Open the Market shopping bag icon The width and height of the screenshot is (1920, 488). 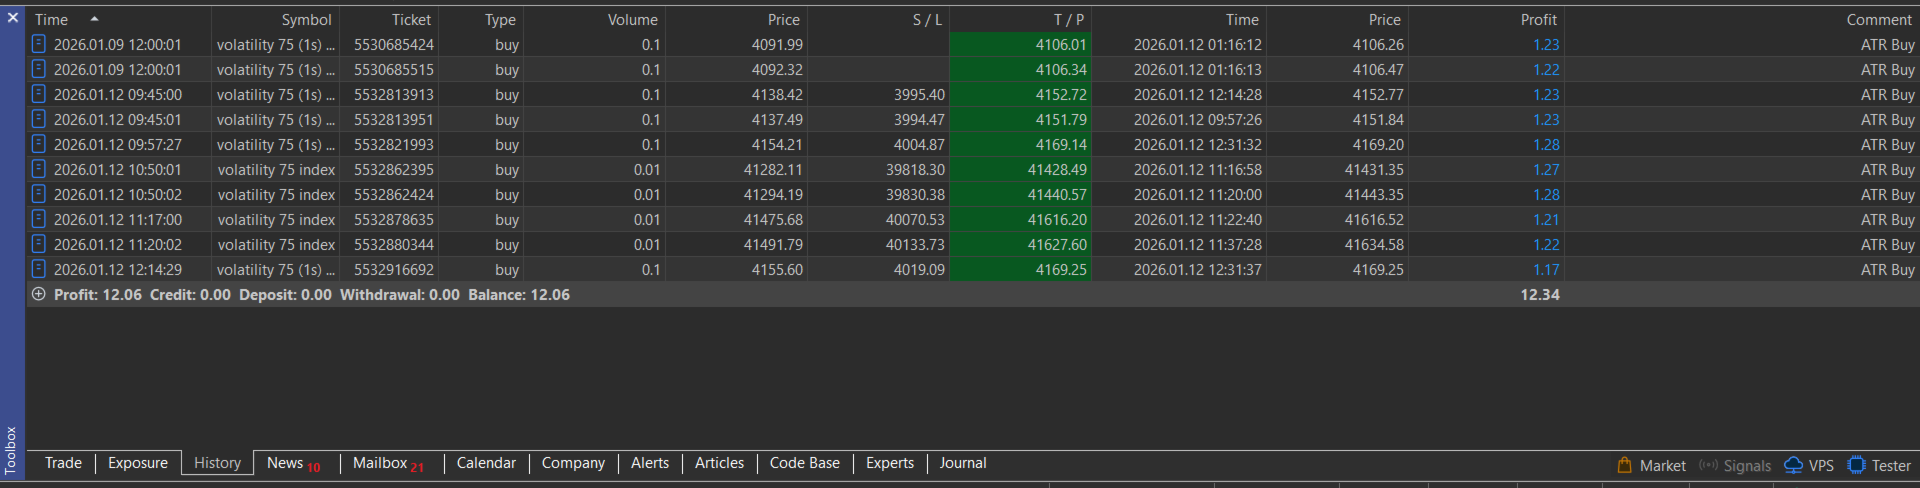pyautogui.click(x=1624, y=465)
